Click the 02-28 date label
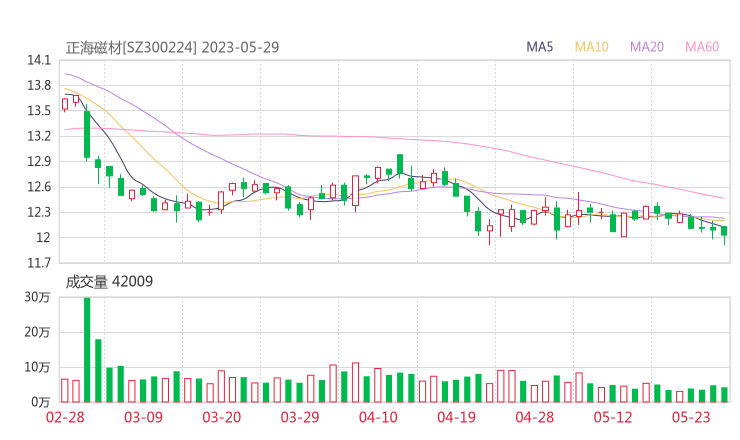Viewport: 740px width, 440px height. pos(65,417)
